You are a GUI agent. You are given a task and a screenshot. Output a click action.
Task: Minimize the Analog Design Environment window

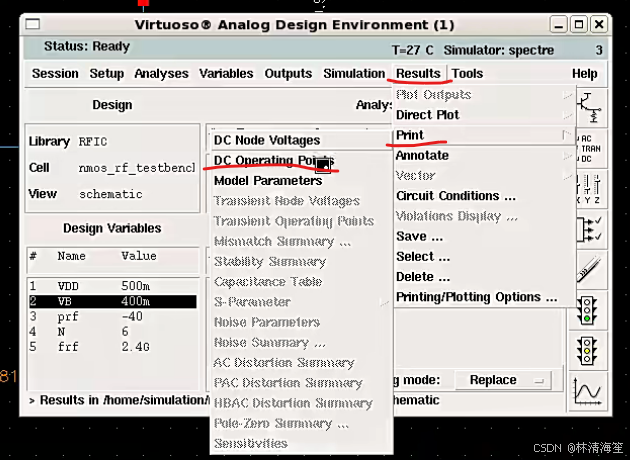click(558, 25)
